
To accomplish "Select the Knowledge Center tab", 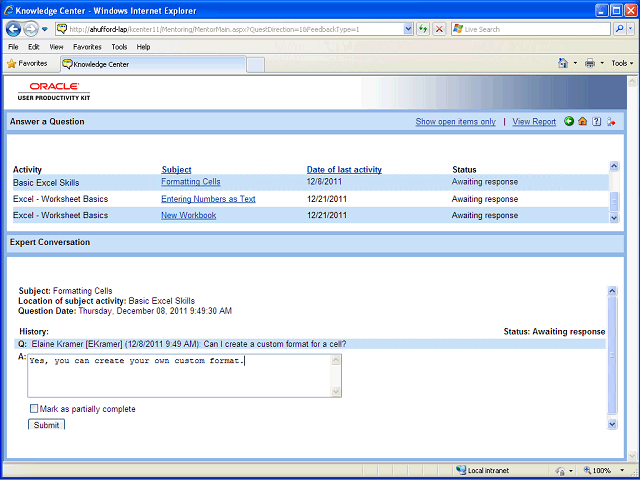I will (x=153, y=64).
